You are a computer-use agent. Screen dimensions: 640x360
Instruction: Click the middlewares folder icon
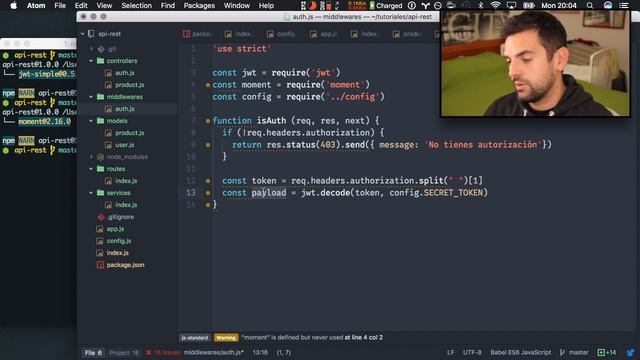[100, 97]
